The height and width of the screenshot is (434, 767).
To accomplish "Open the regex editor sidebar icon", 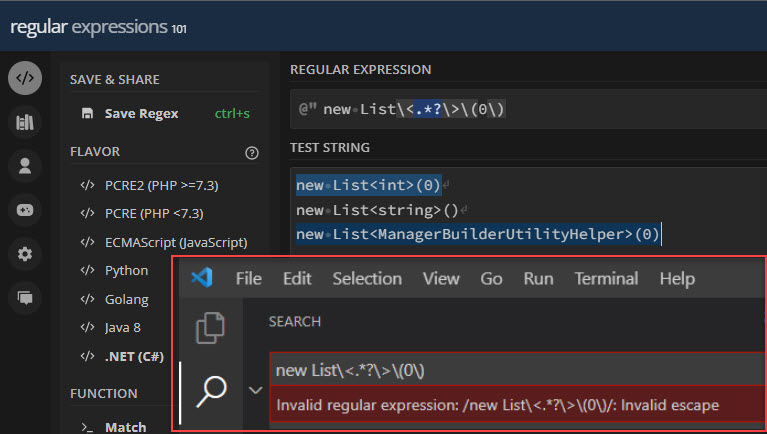I will point(25,78).
